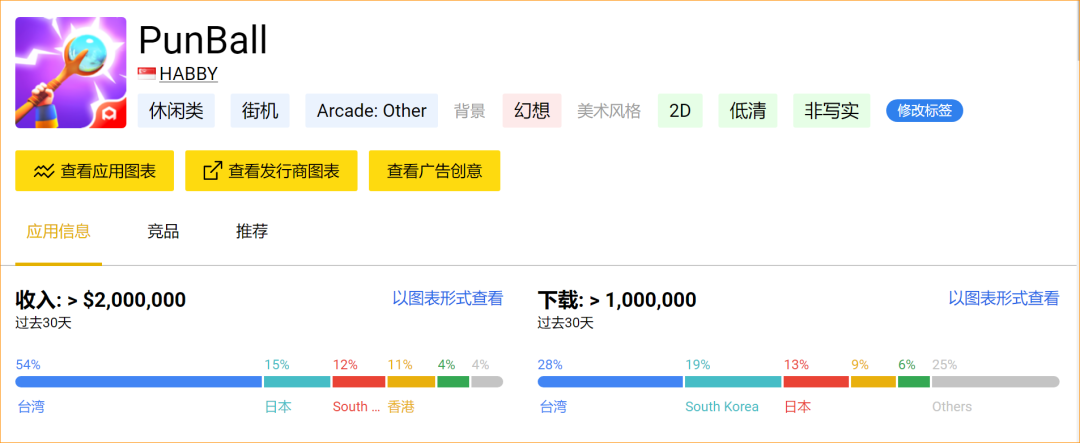Click the yellow 9% downloads bar segment
The height and width of the screenshot is (443, 1080).
pyautogui.click(x=873, y=382)
